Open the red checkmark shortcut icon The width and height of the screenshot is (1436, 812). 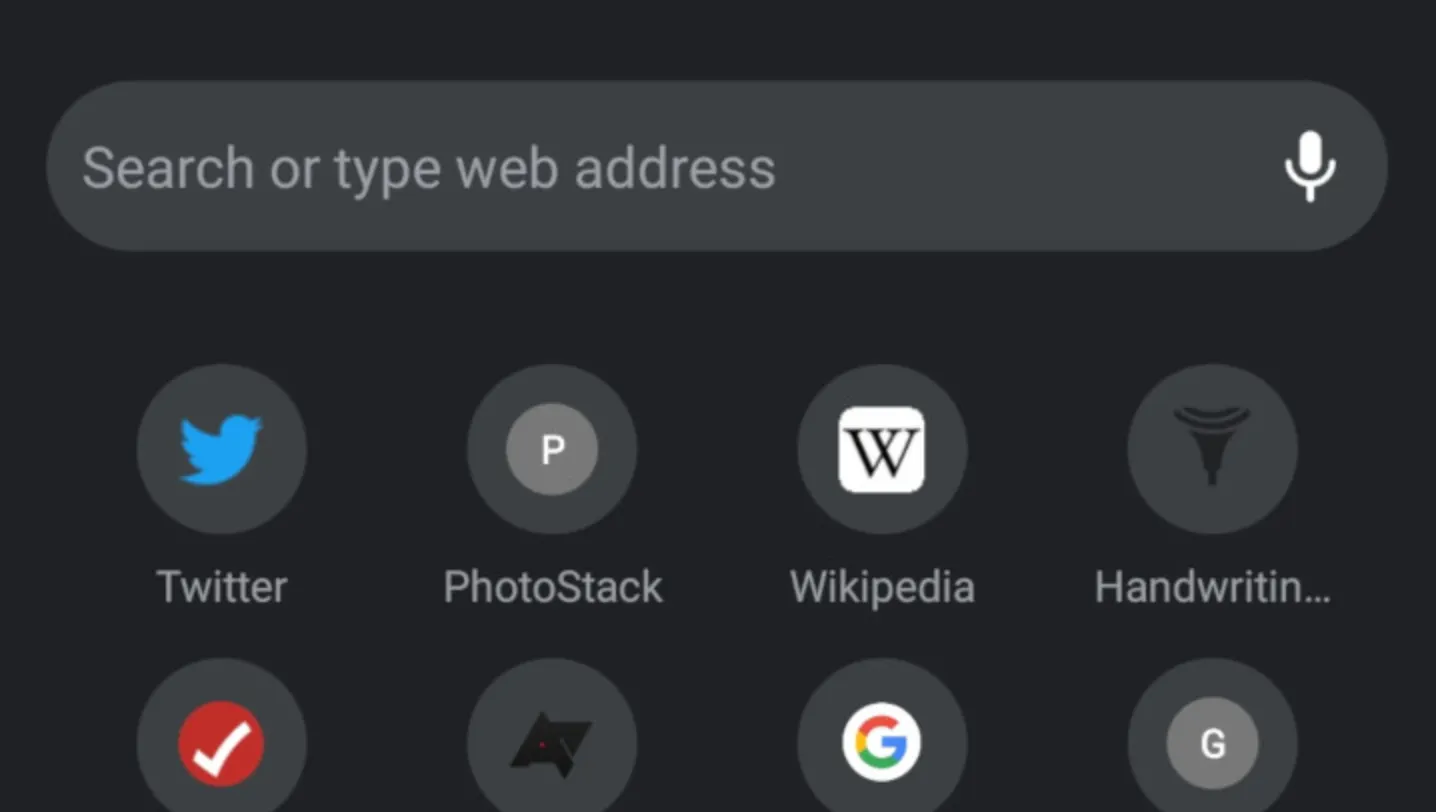click(x=221, y=744)
